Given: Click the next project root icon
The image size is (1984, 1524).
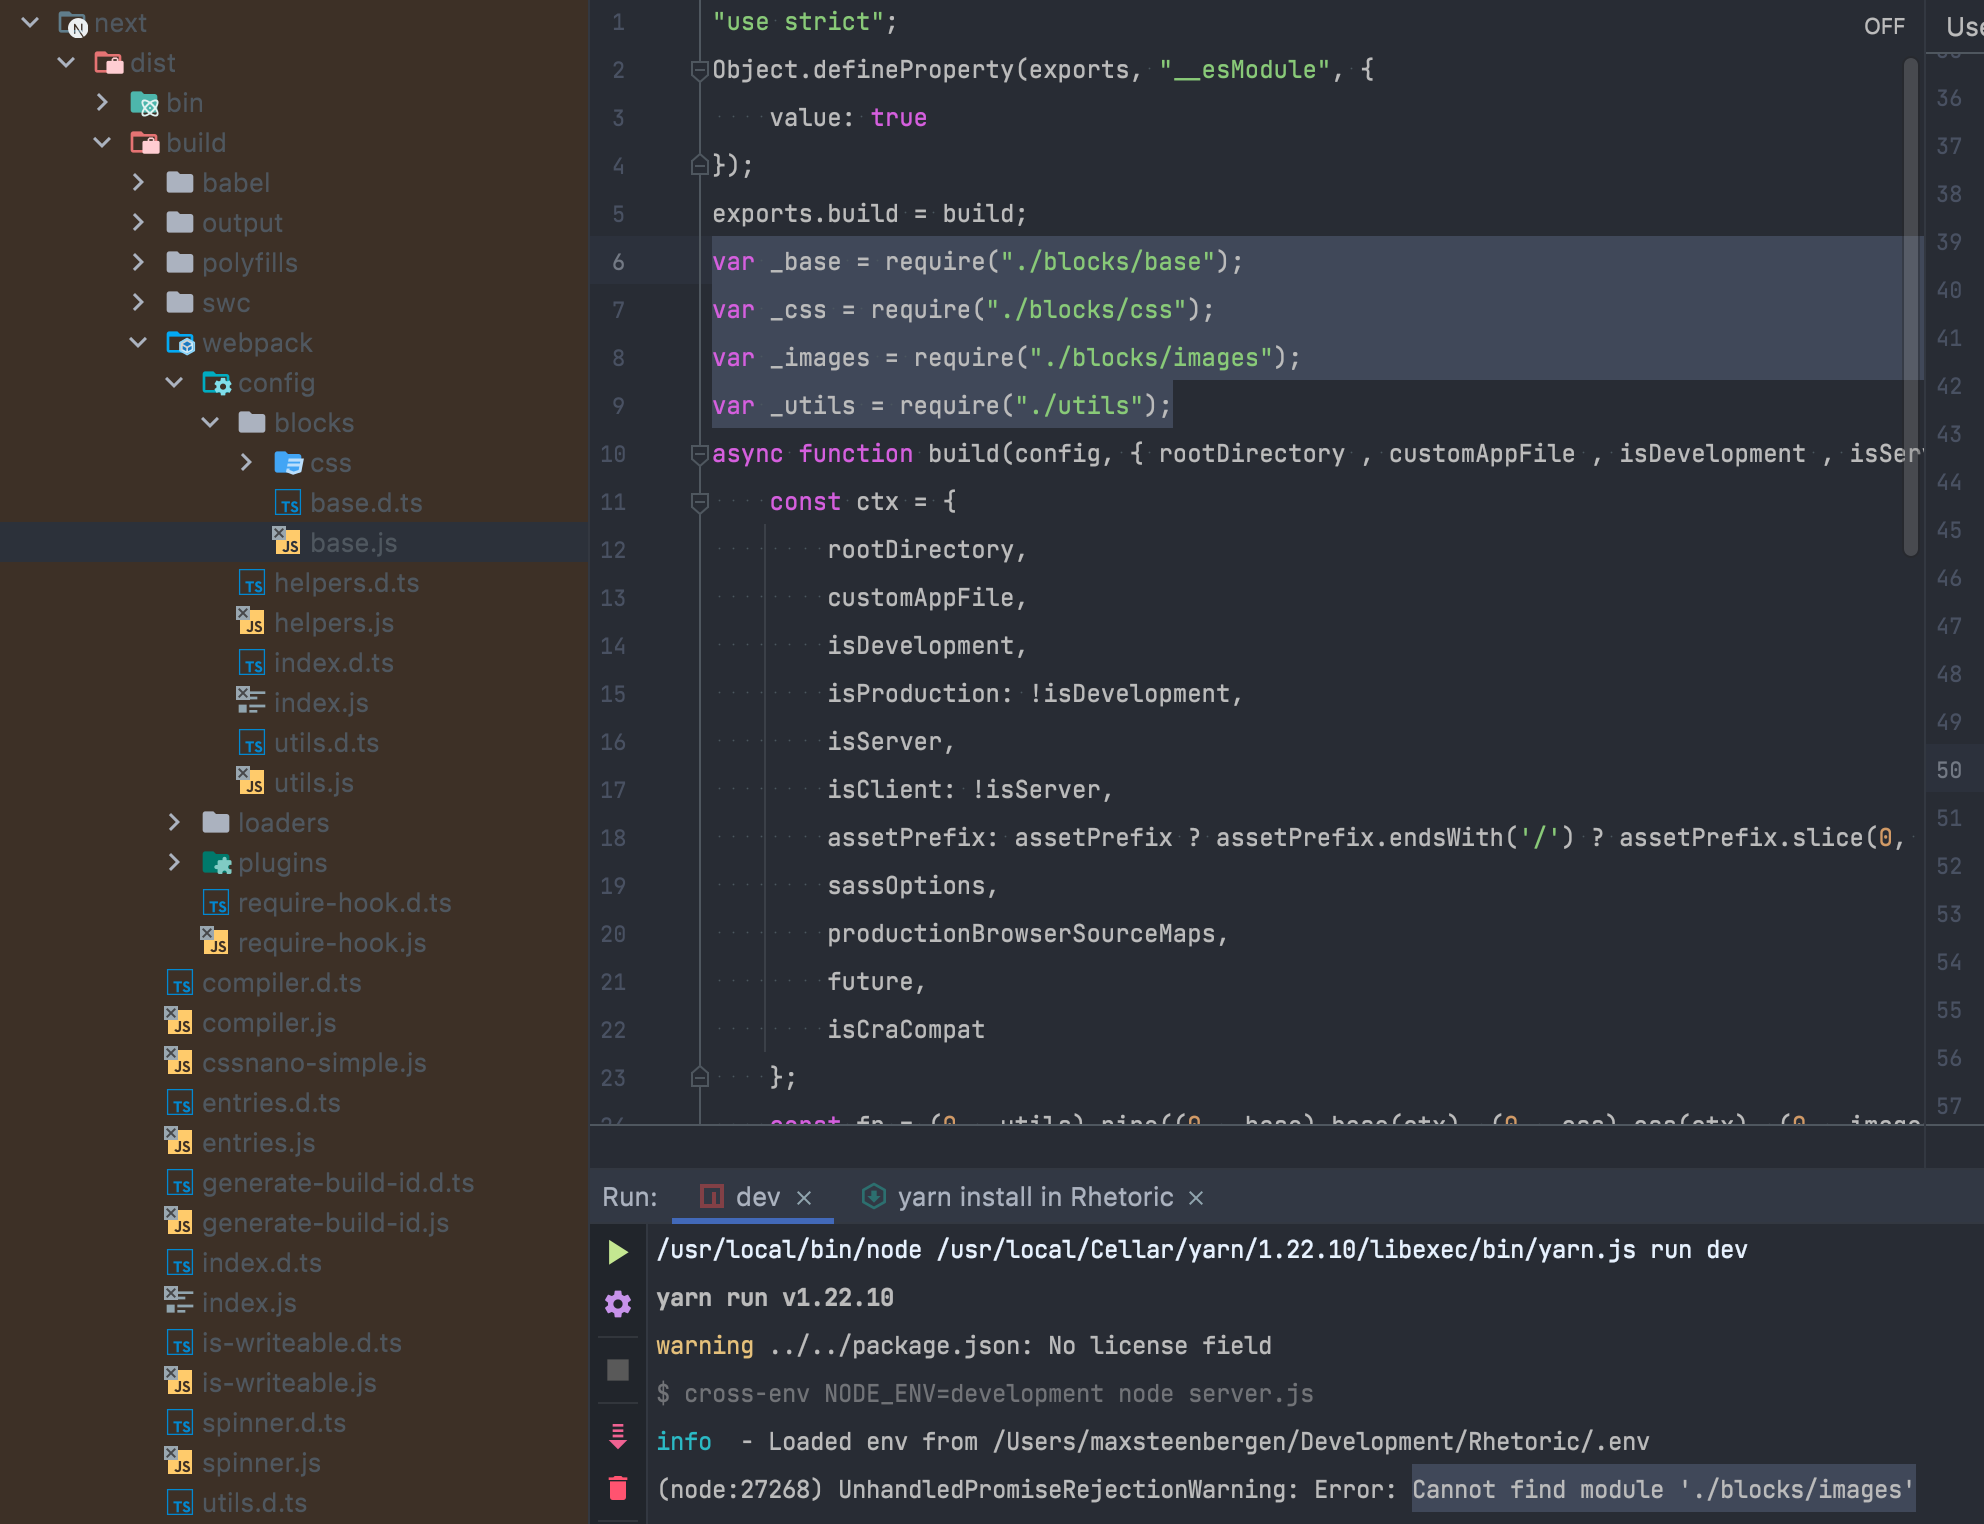Looking at the screenshot, I should pos(73,24).
